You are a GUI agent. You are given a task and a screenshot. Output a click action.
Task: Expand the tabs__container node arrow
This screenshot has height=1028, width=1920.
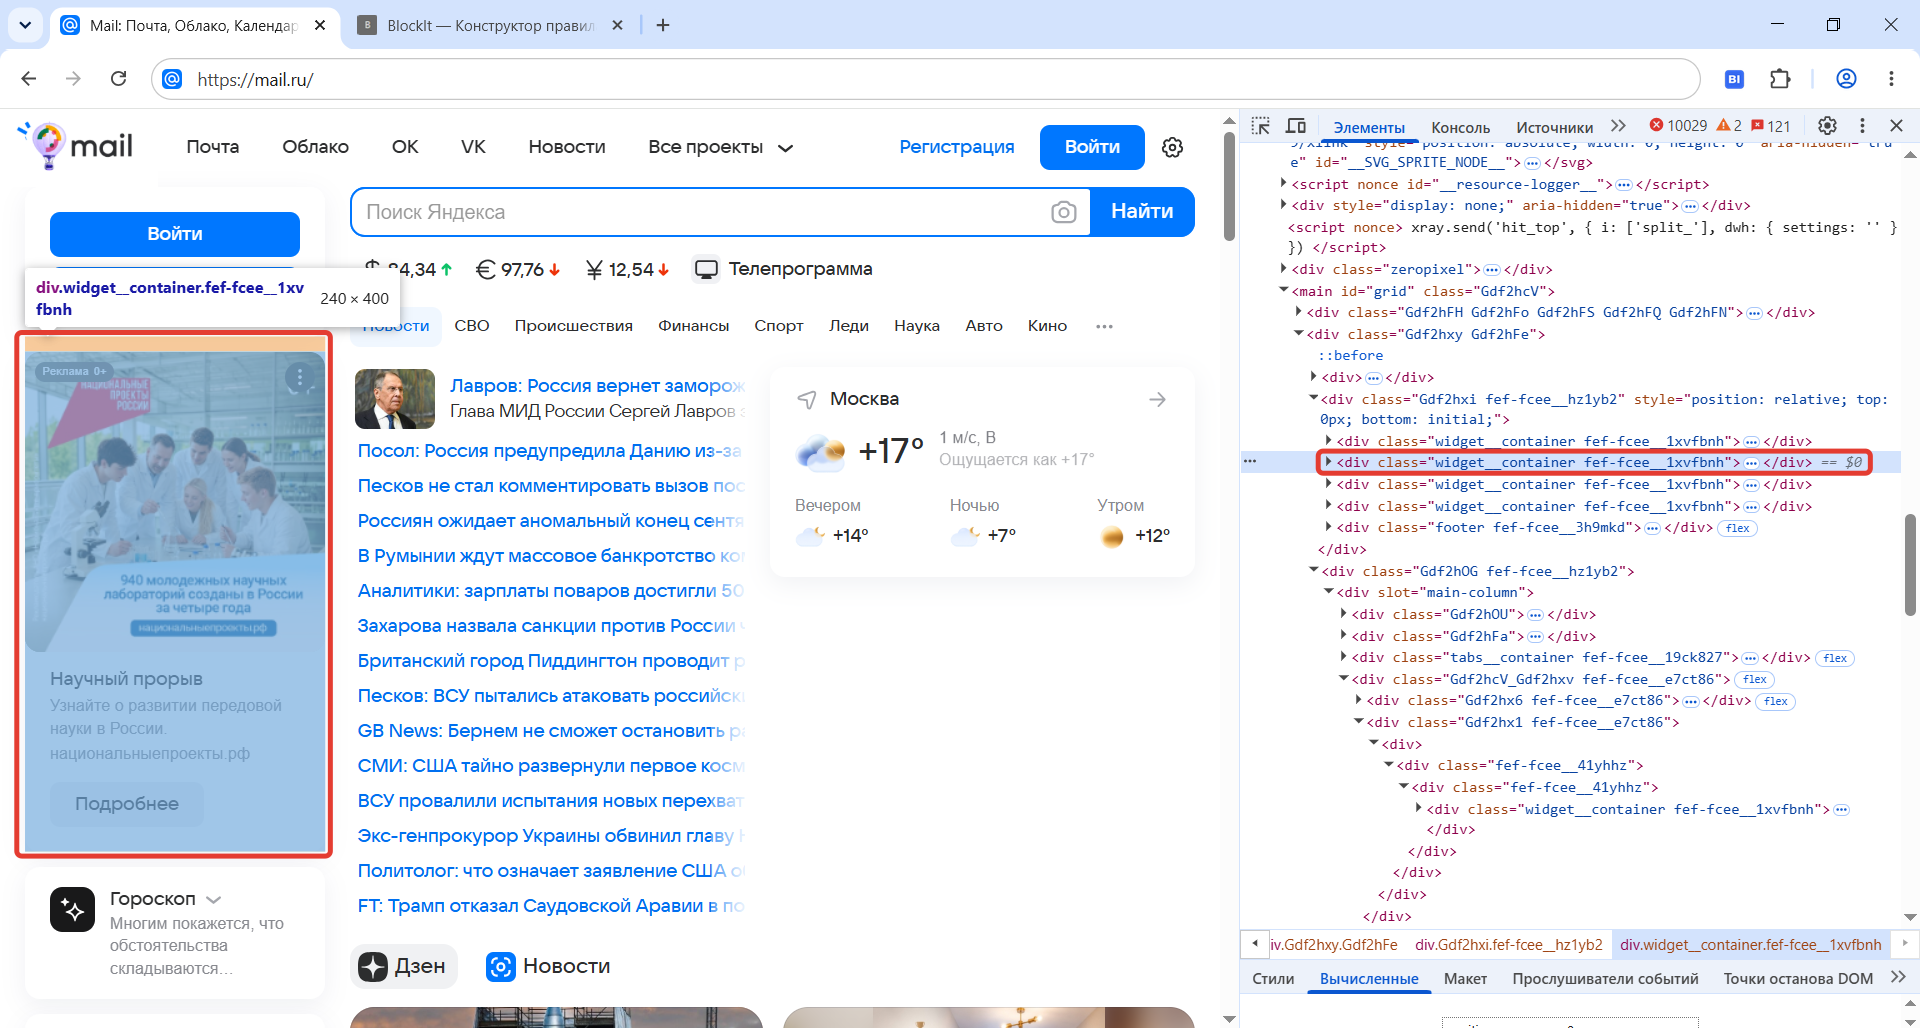click(1343, 657)
